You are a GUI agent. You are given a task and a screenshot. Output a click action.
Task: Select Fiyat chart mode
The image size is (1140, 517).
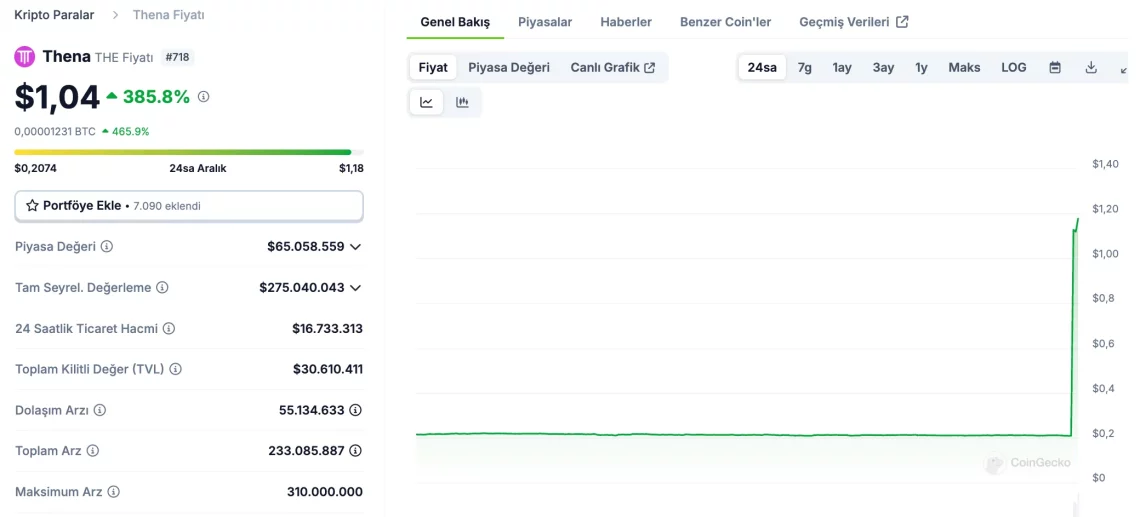(x=433, y=68)
